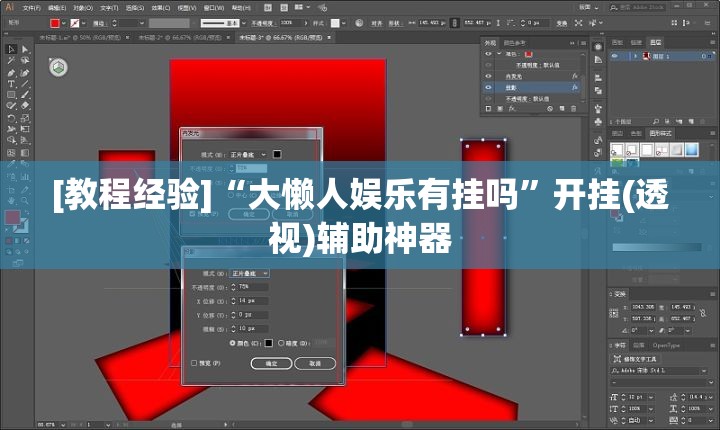Toggle visibility of the Inner Glow effect row

[x=489, y=76]
